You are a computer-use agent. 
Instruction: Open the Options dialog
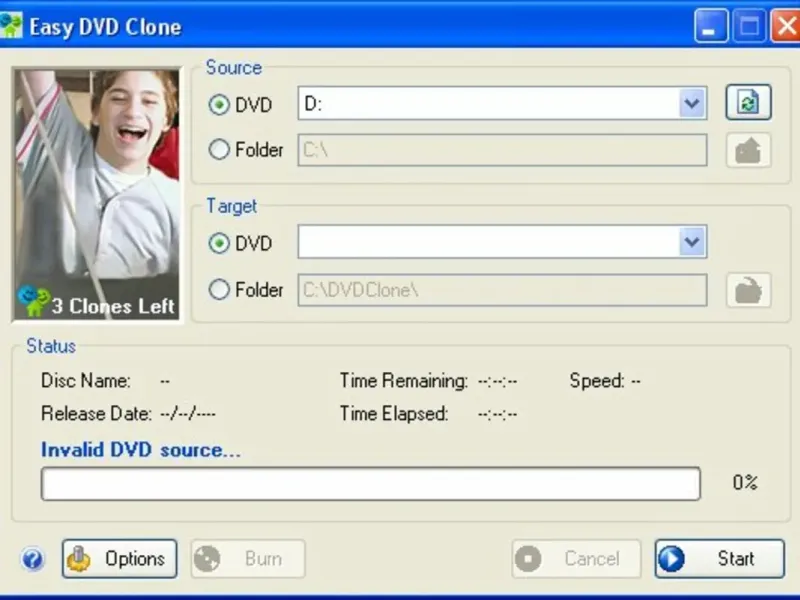[119, 559]
